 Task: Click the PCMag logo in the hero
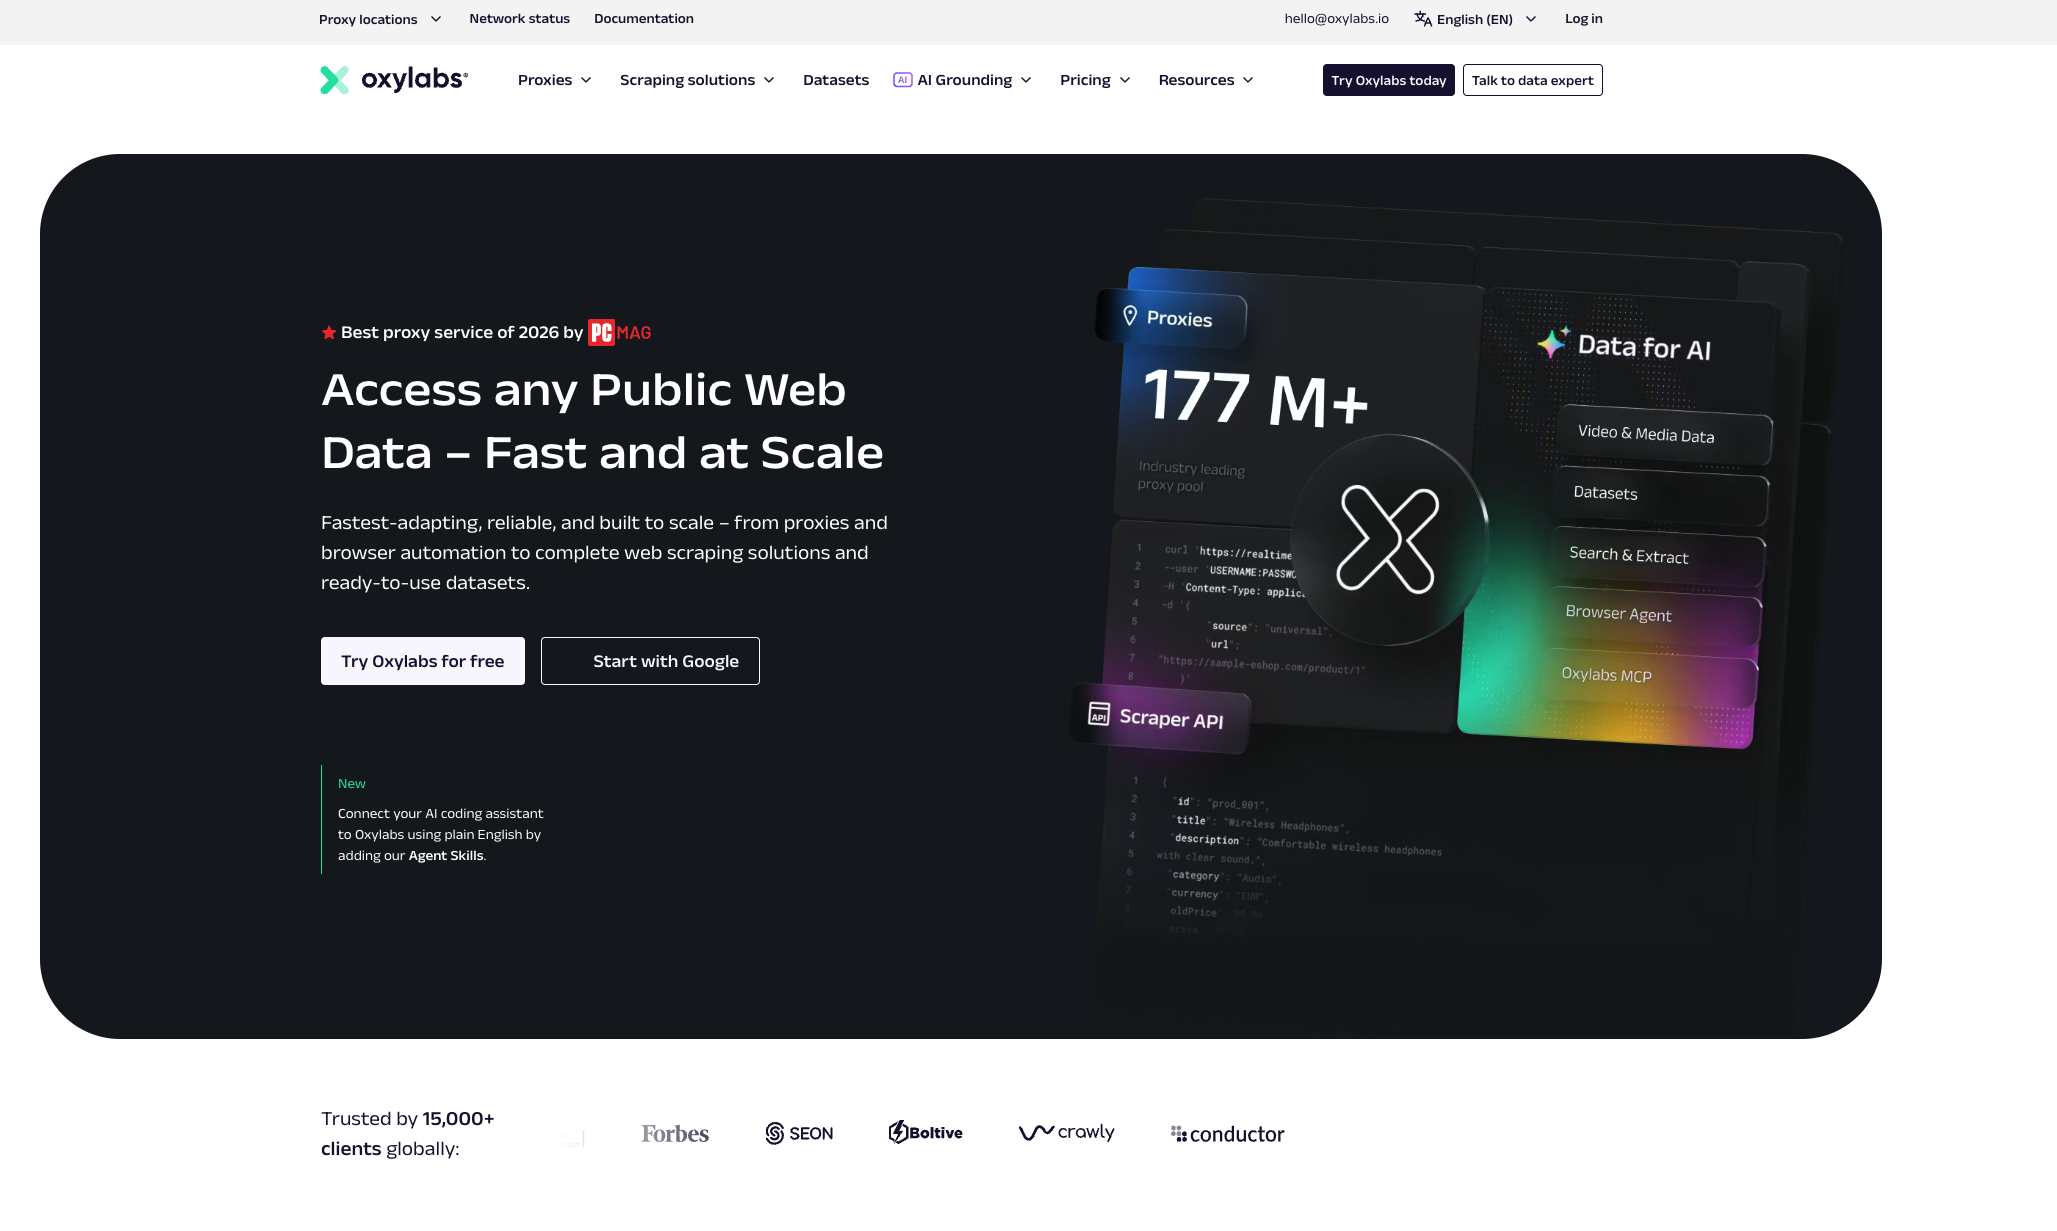pos(619,332)
